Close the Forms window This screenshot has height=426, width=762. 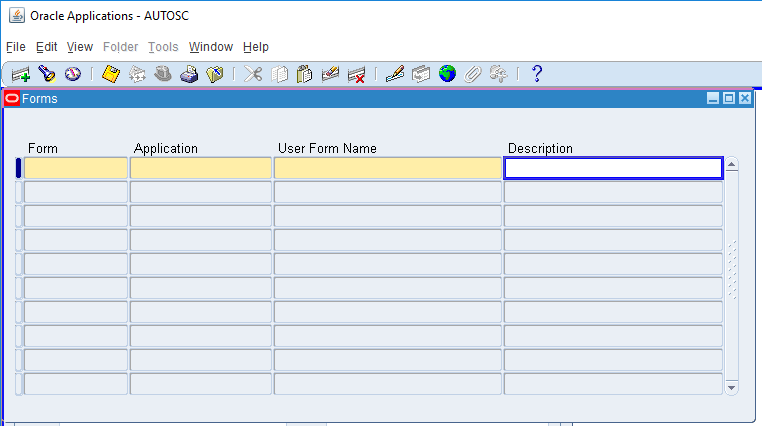tap(745, 99)
